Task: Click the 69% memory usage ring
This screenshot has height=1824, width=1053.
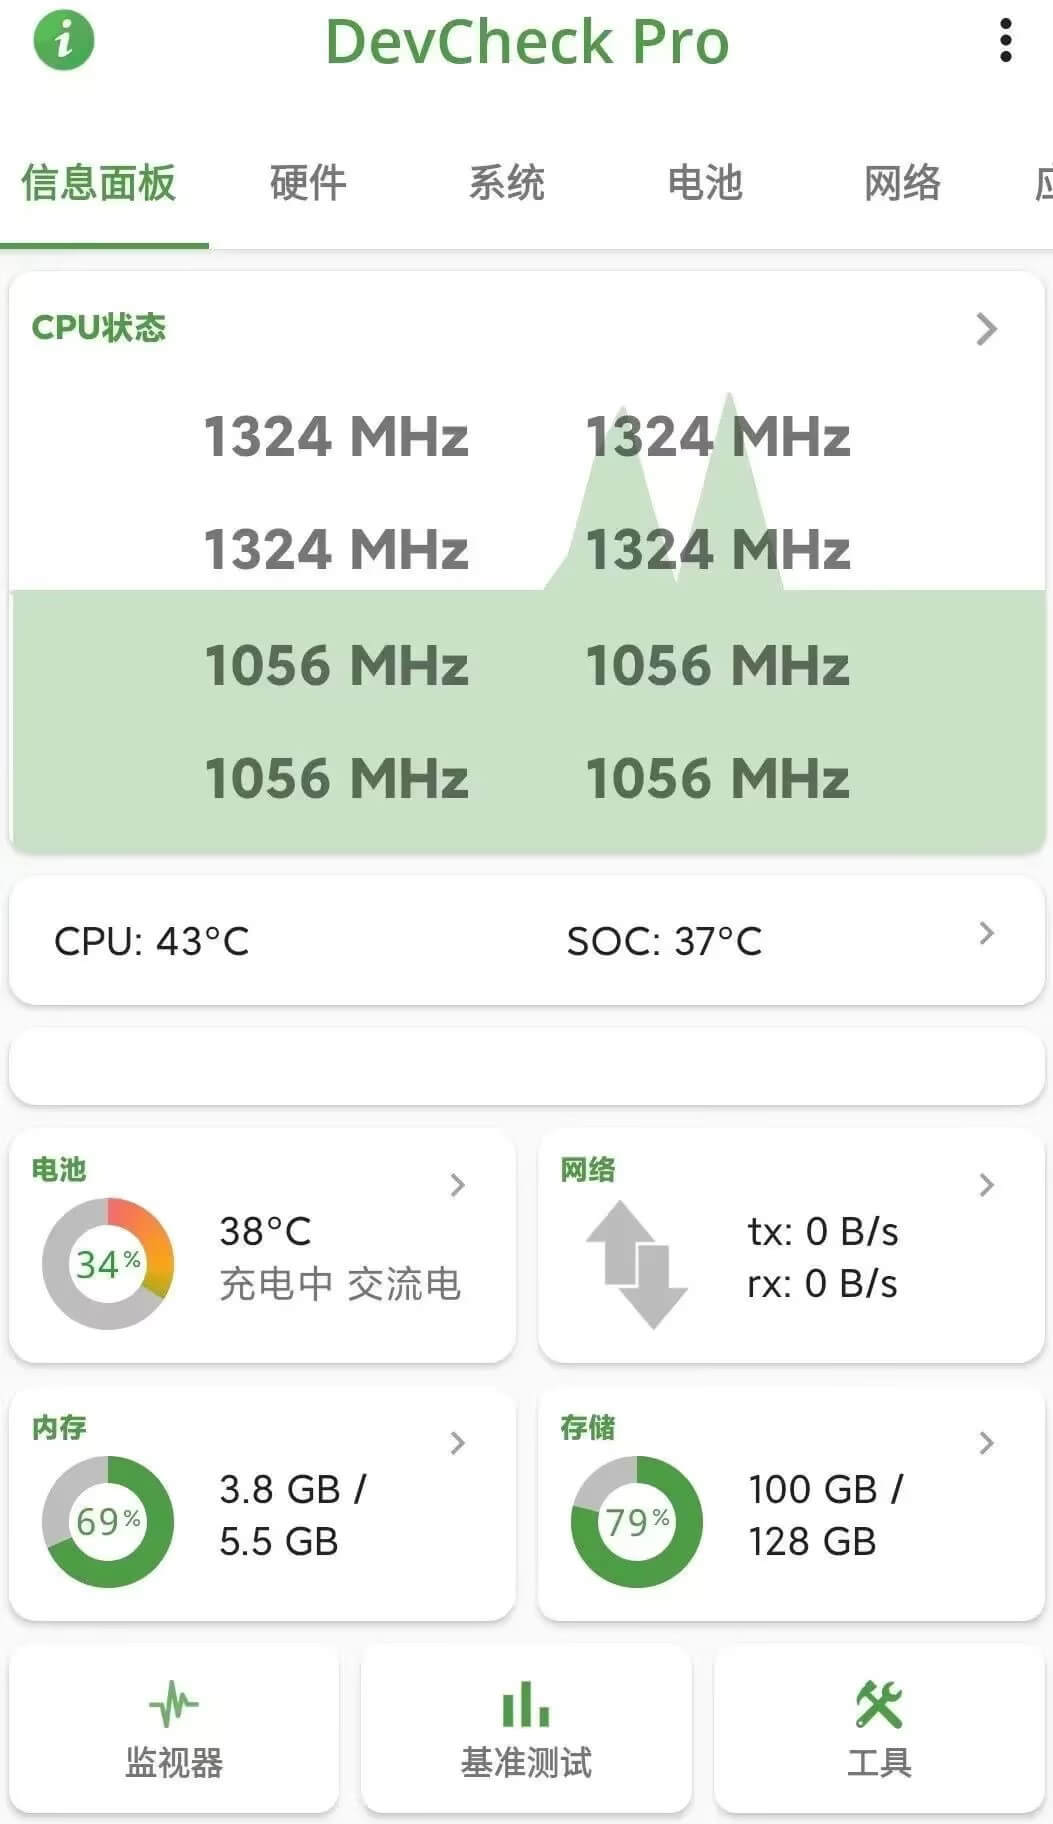Action: pyautogui.click(x=108, y=1521)
